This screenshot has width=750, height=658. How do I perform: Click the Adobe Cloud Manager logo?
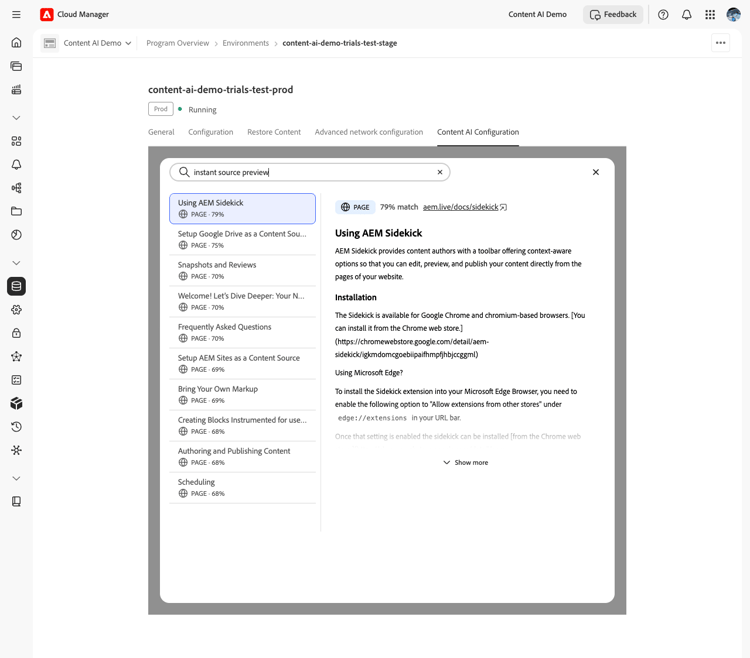tap(47, 14)
